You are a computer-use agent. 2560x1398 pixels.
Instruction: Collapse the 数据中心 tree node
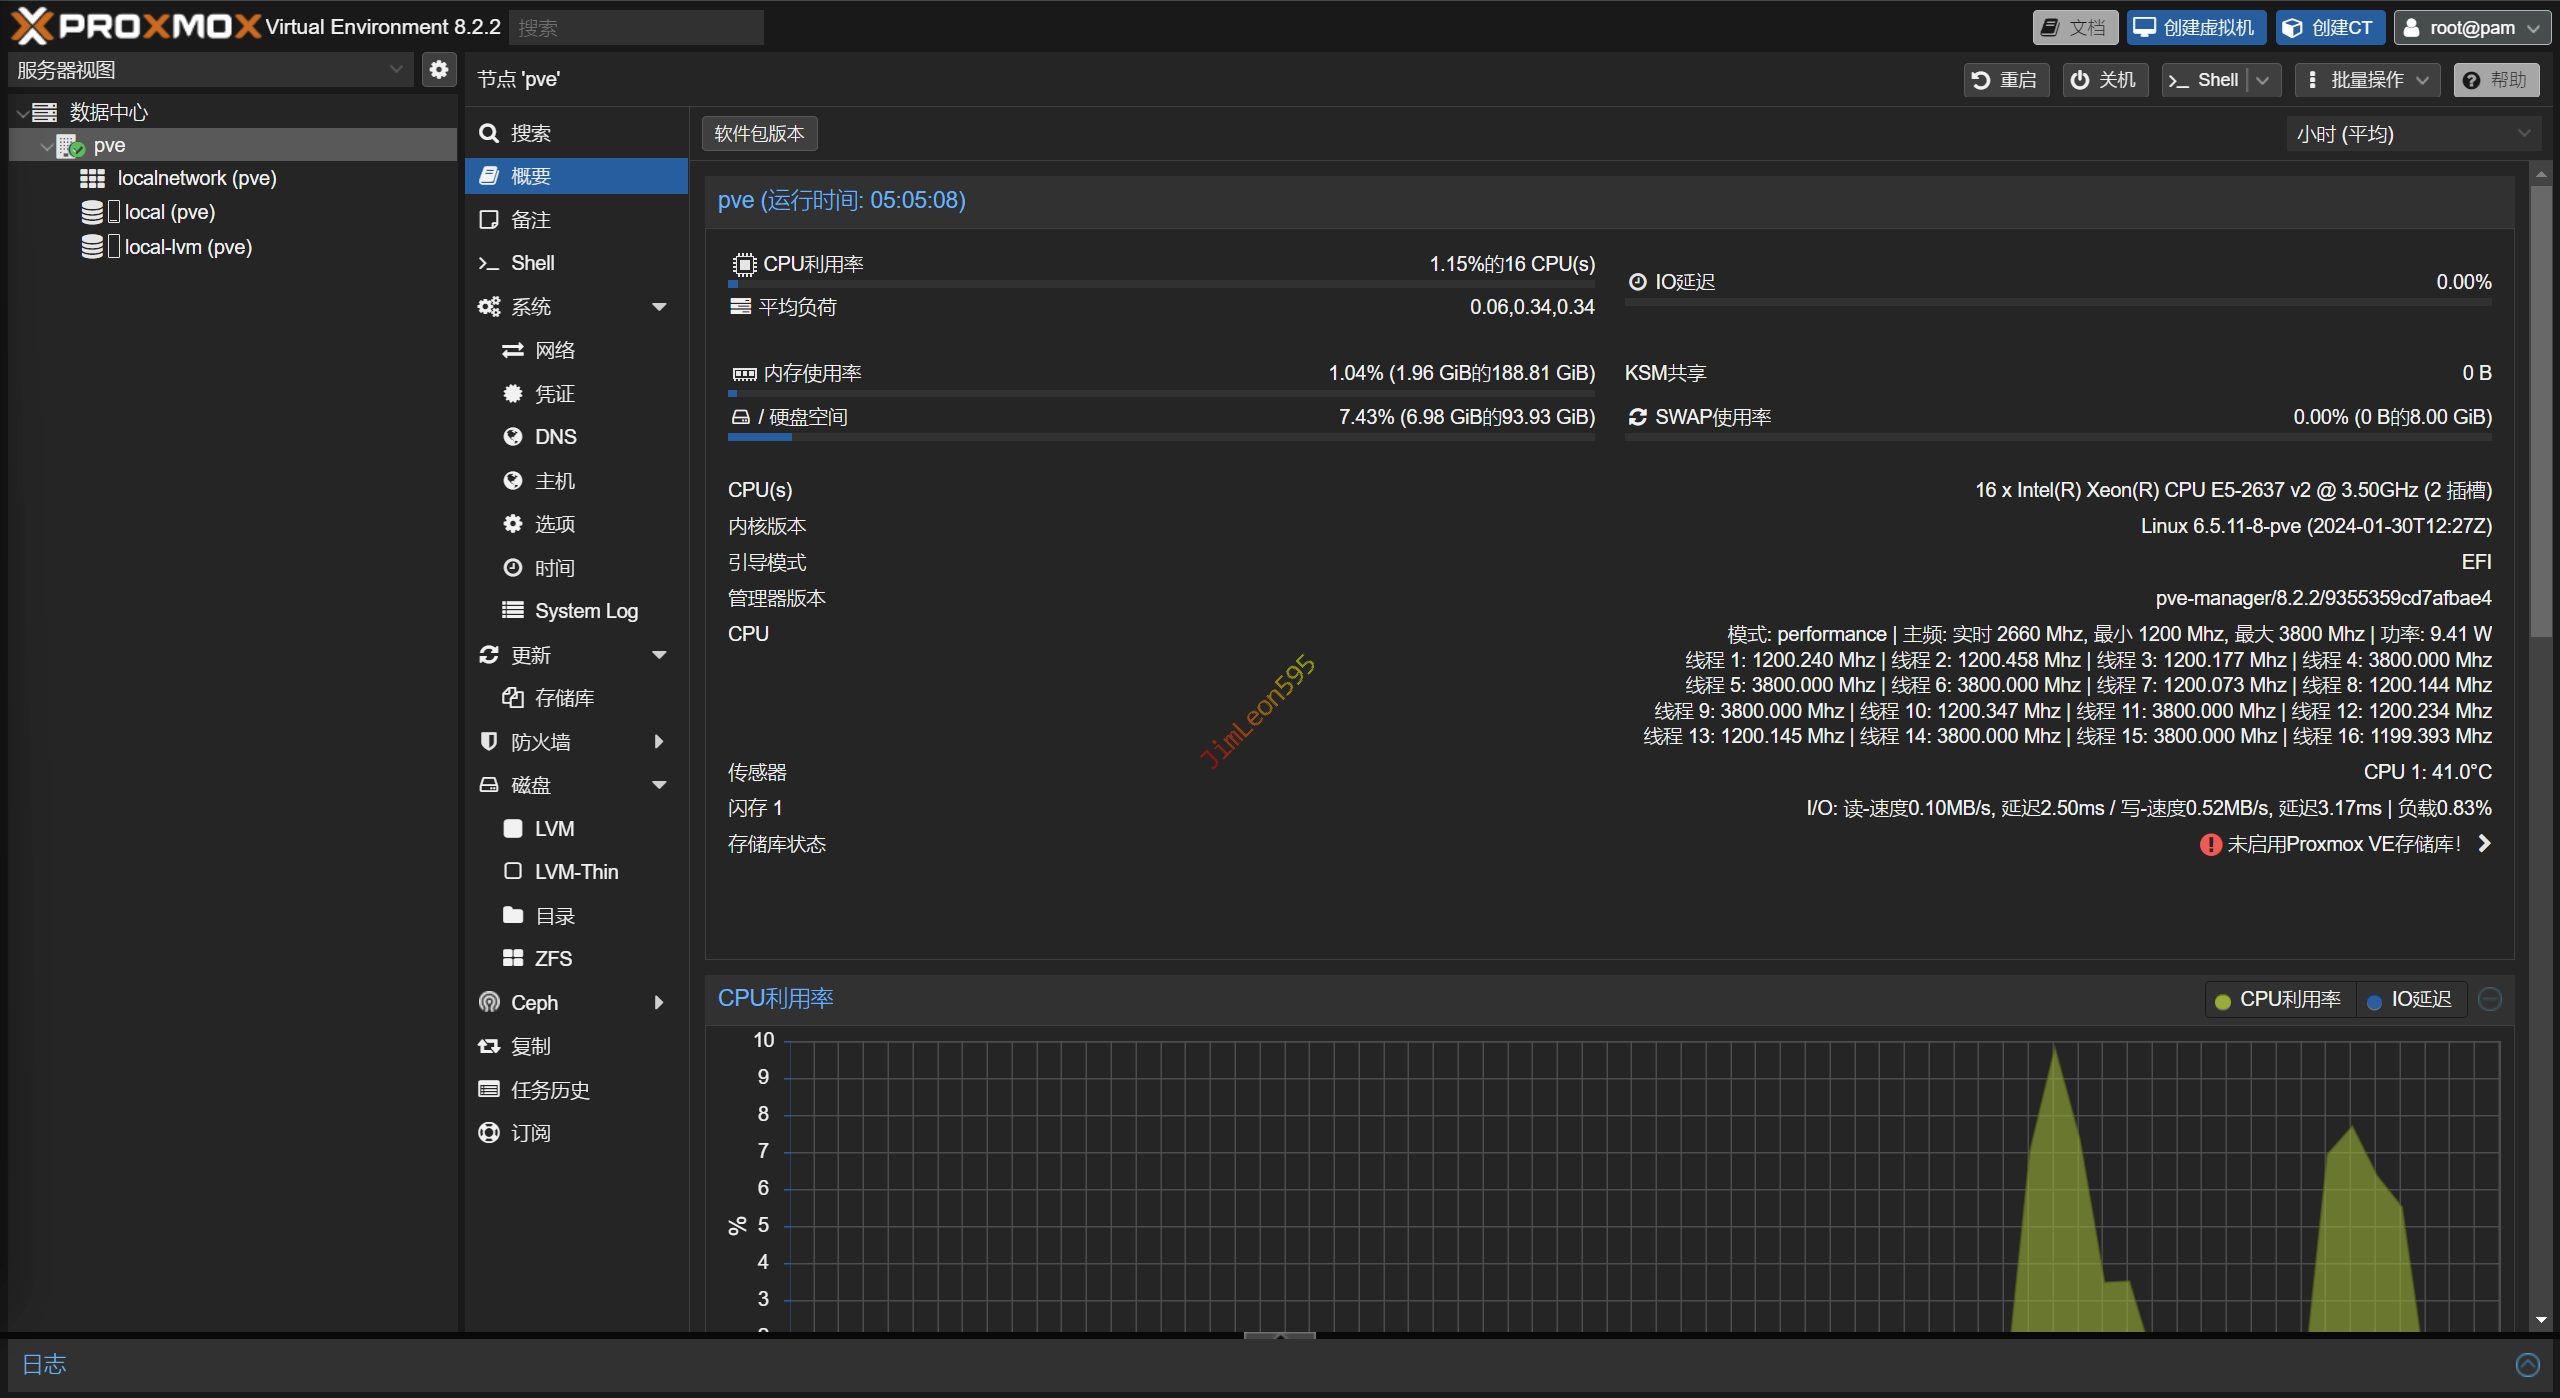[22, 113]
